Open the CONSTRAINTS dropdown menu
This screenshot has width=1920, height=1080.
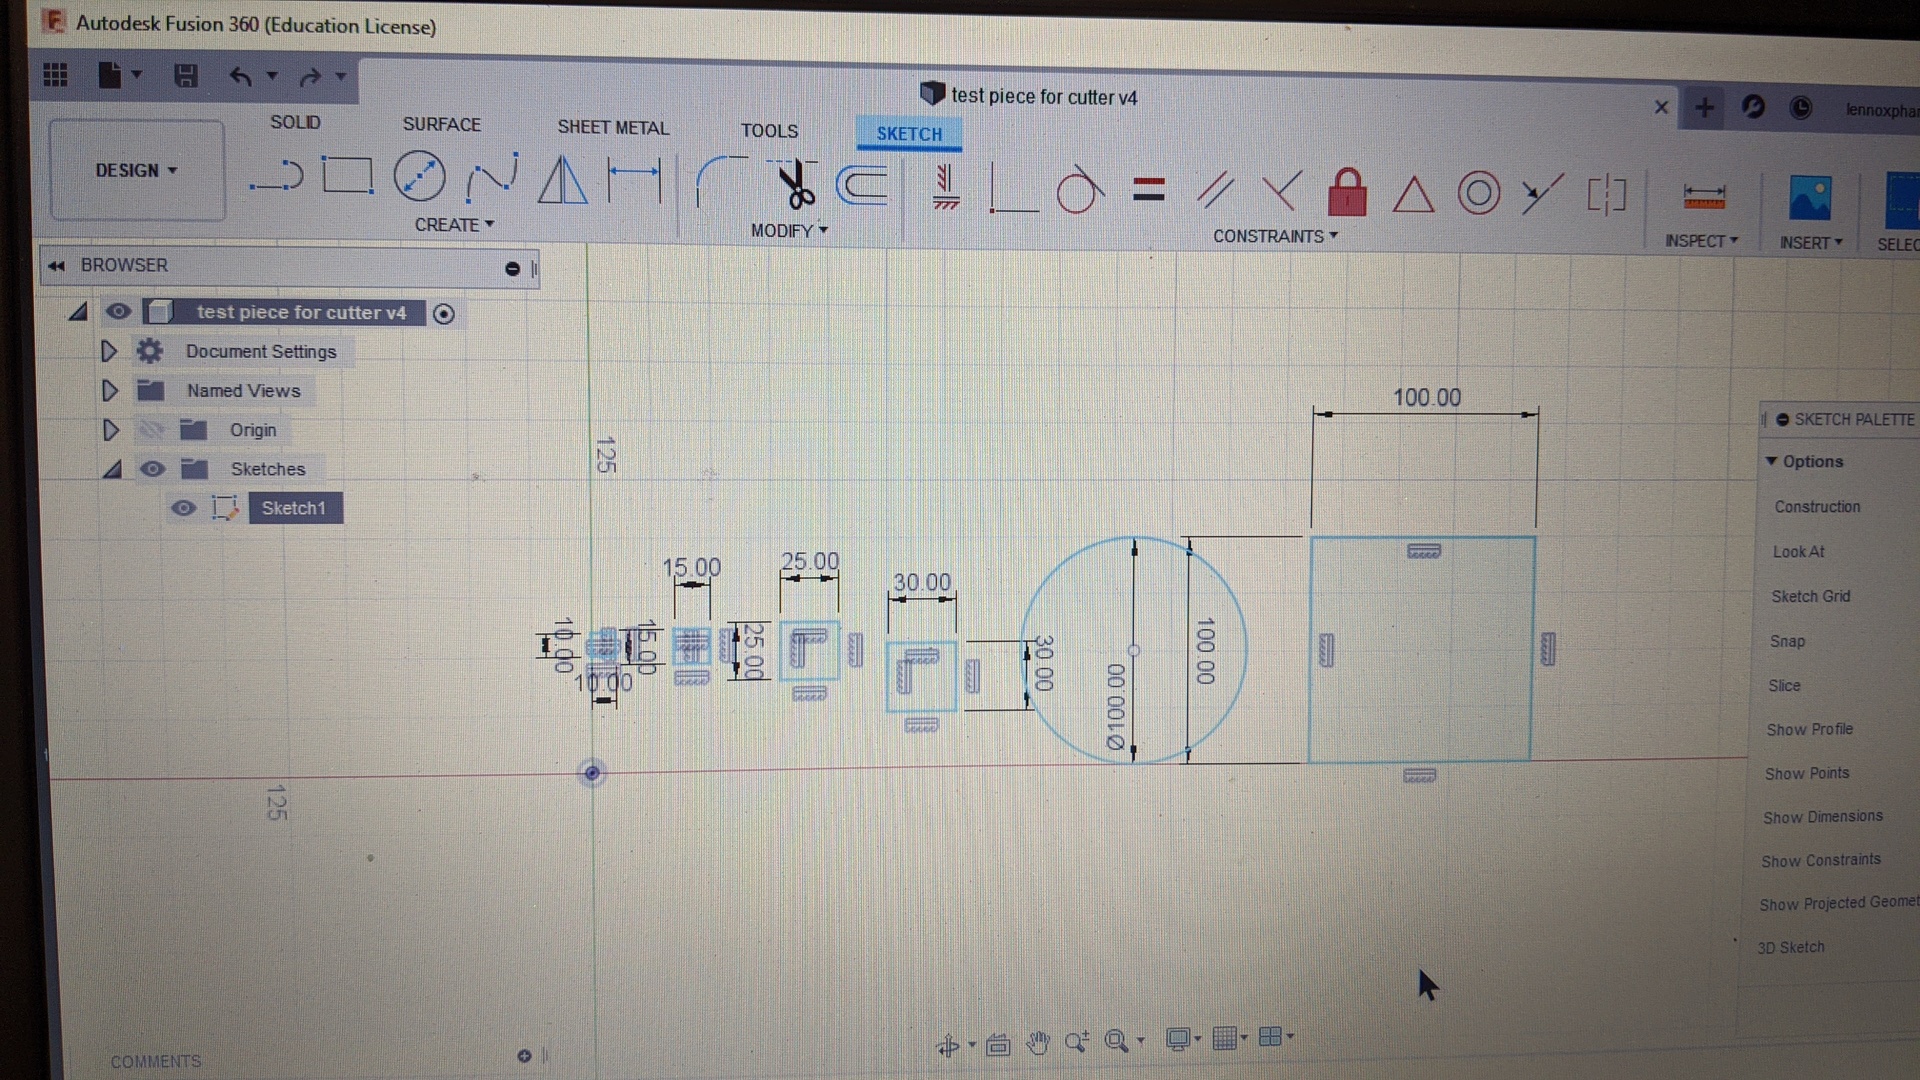(x=1274, y=236)
